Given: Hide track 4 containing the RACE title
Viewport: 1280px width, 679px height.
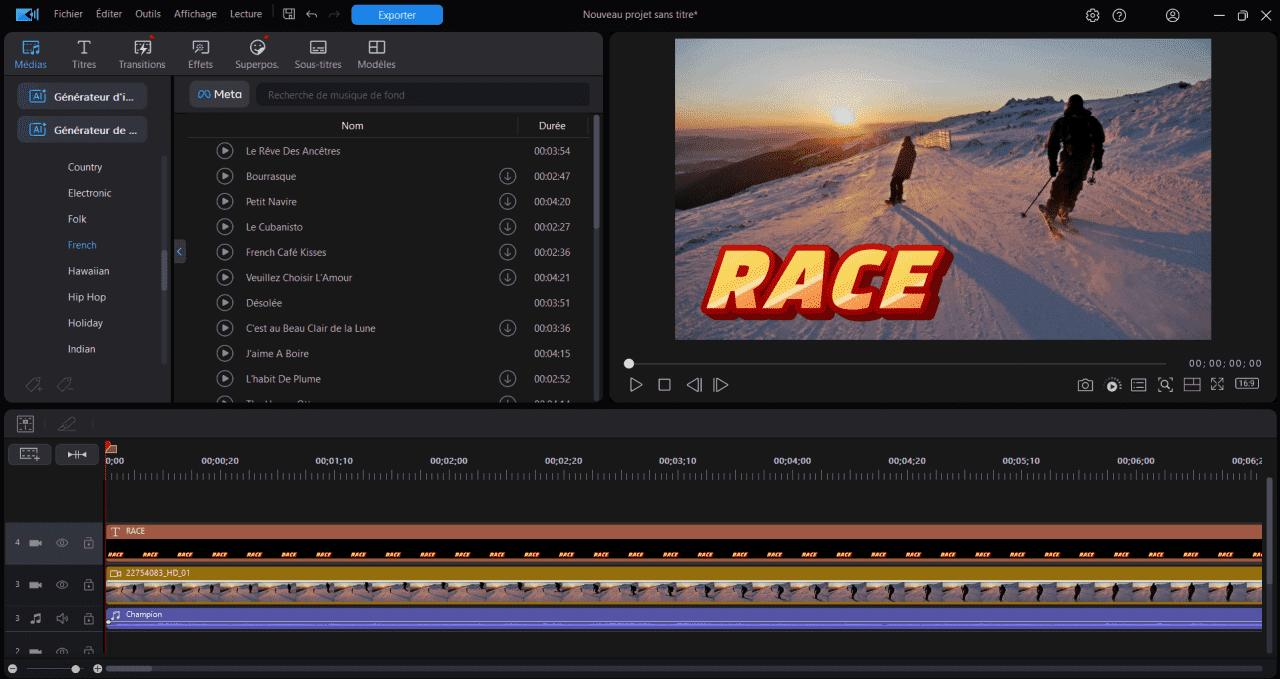Looking at the screenshot, I should click(61, 543).
